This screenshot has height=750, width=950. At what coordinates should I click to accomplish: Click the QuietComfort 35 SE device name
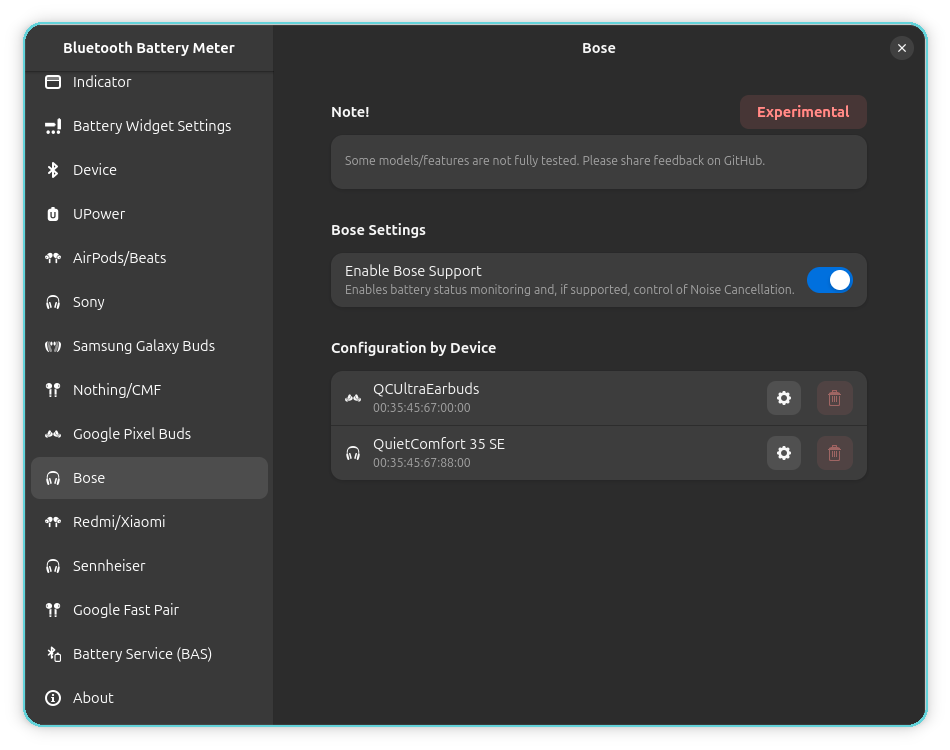click(x=439, y=444)
